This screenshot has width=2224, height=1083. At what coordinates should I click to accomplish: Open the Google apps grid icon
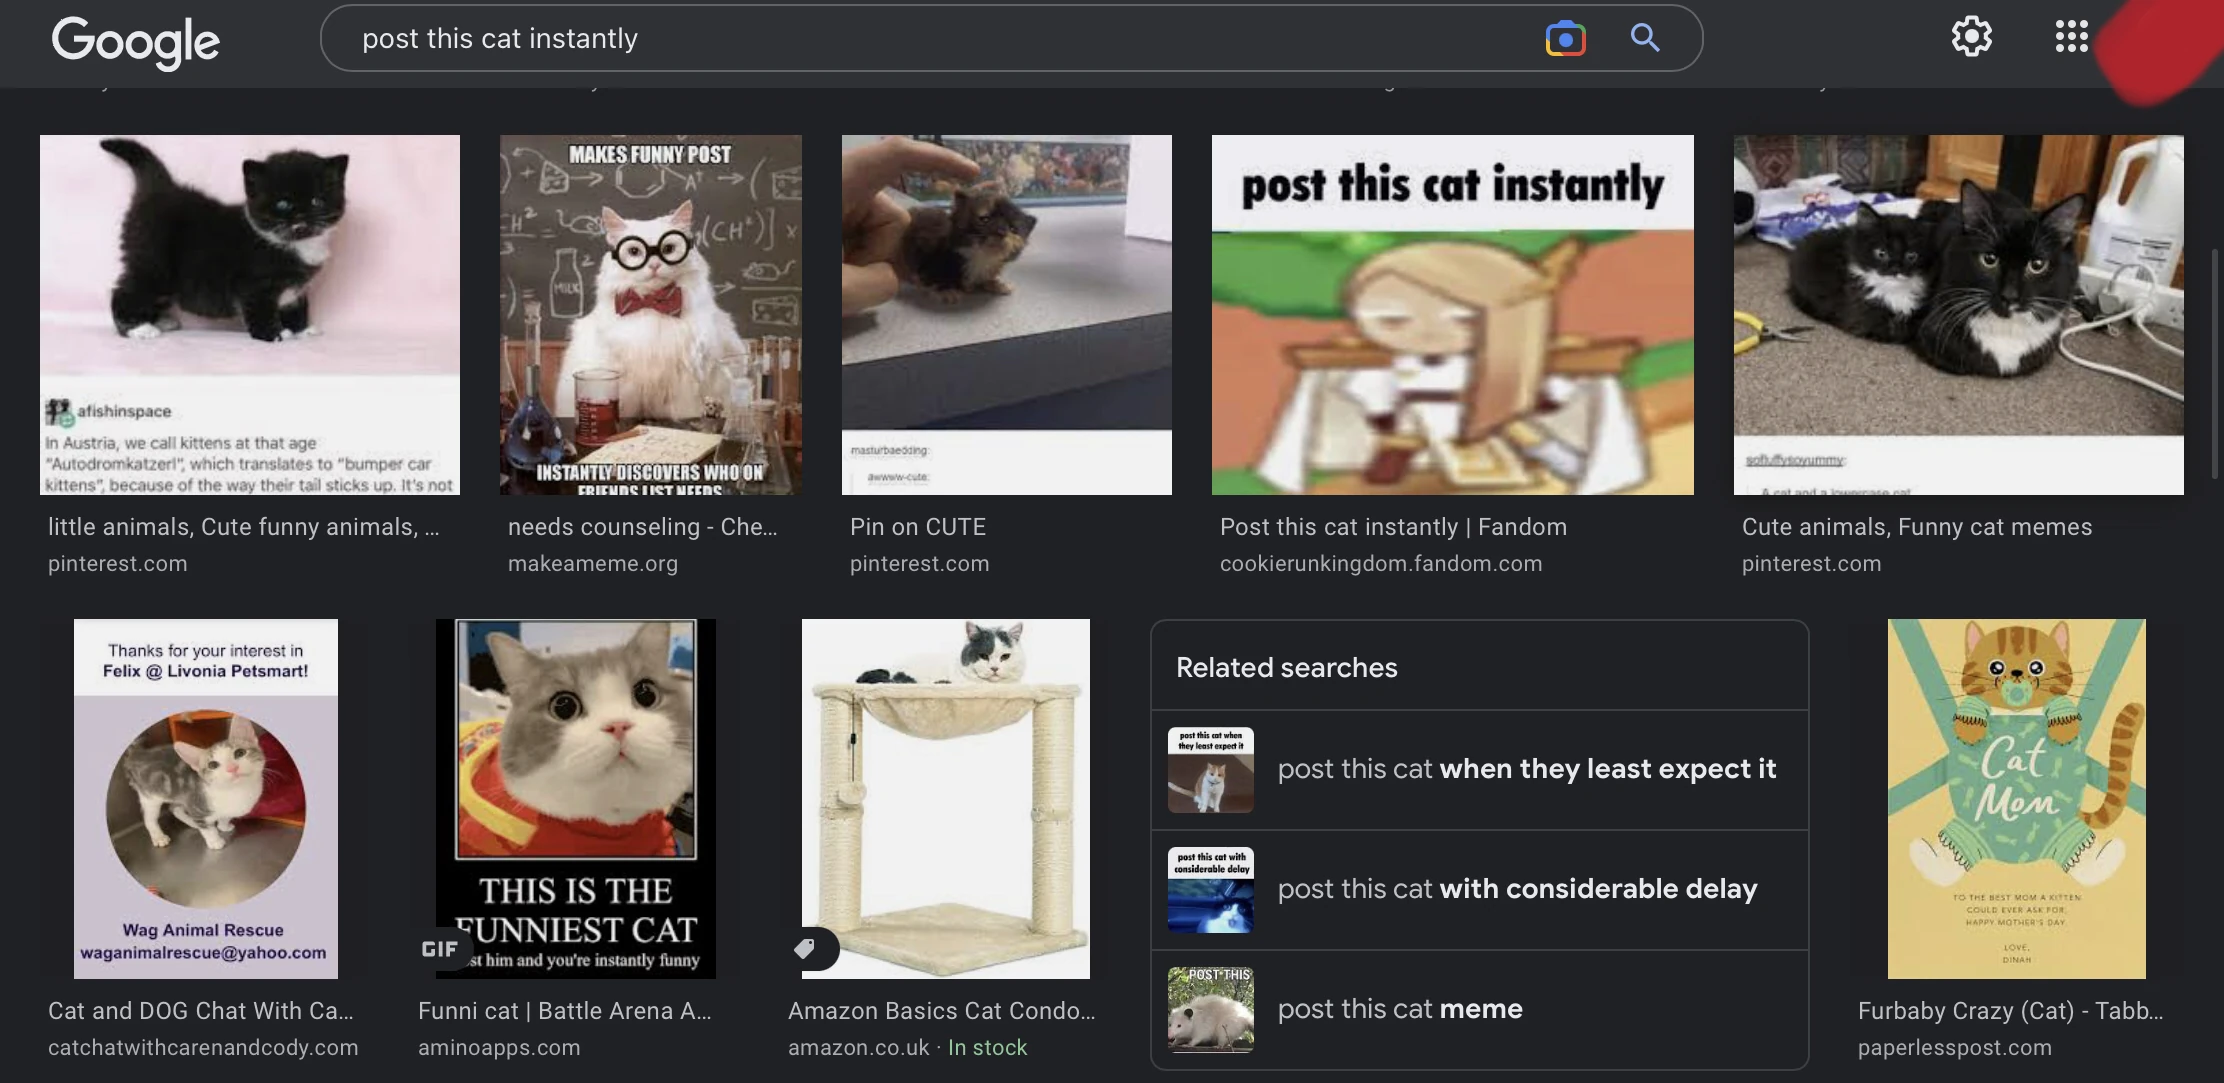click(x=2071, y=37)
